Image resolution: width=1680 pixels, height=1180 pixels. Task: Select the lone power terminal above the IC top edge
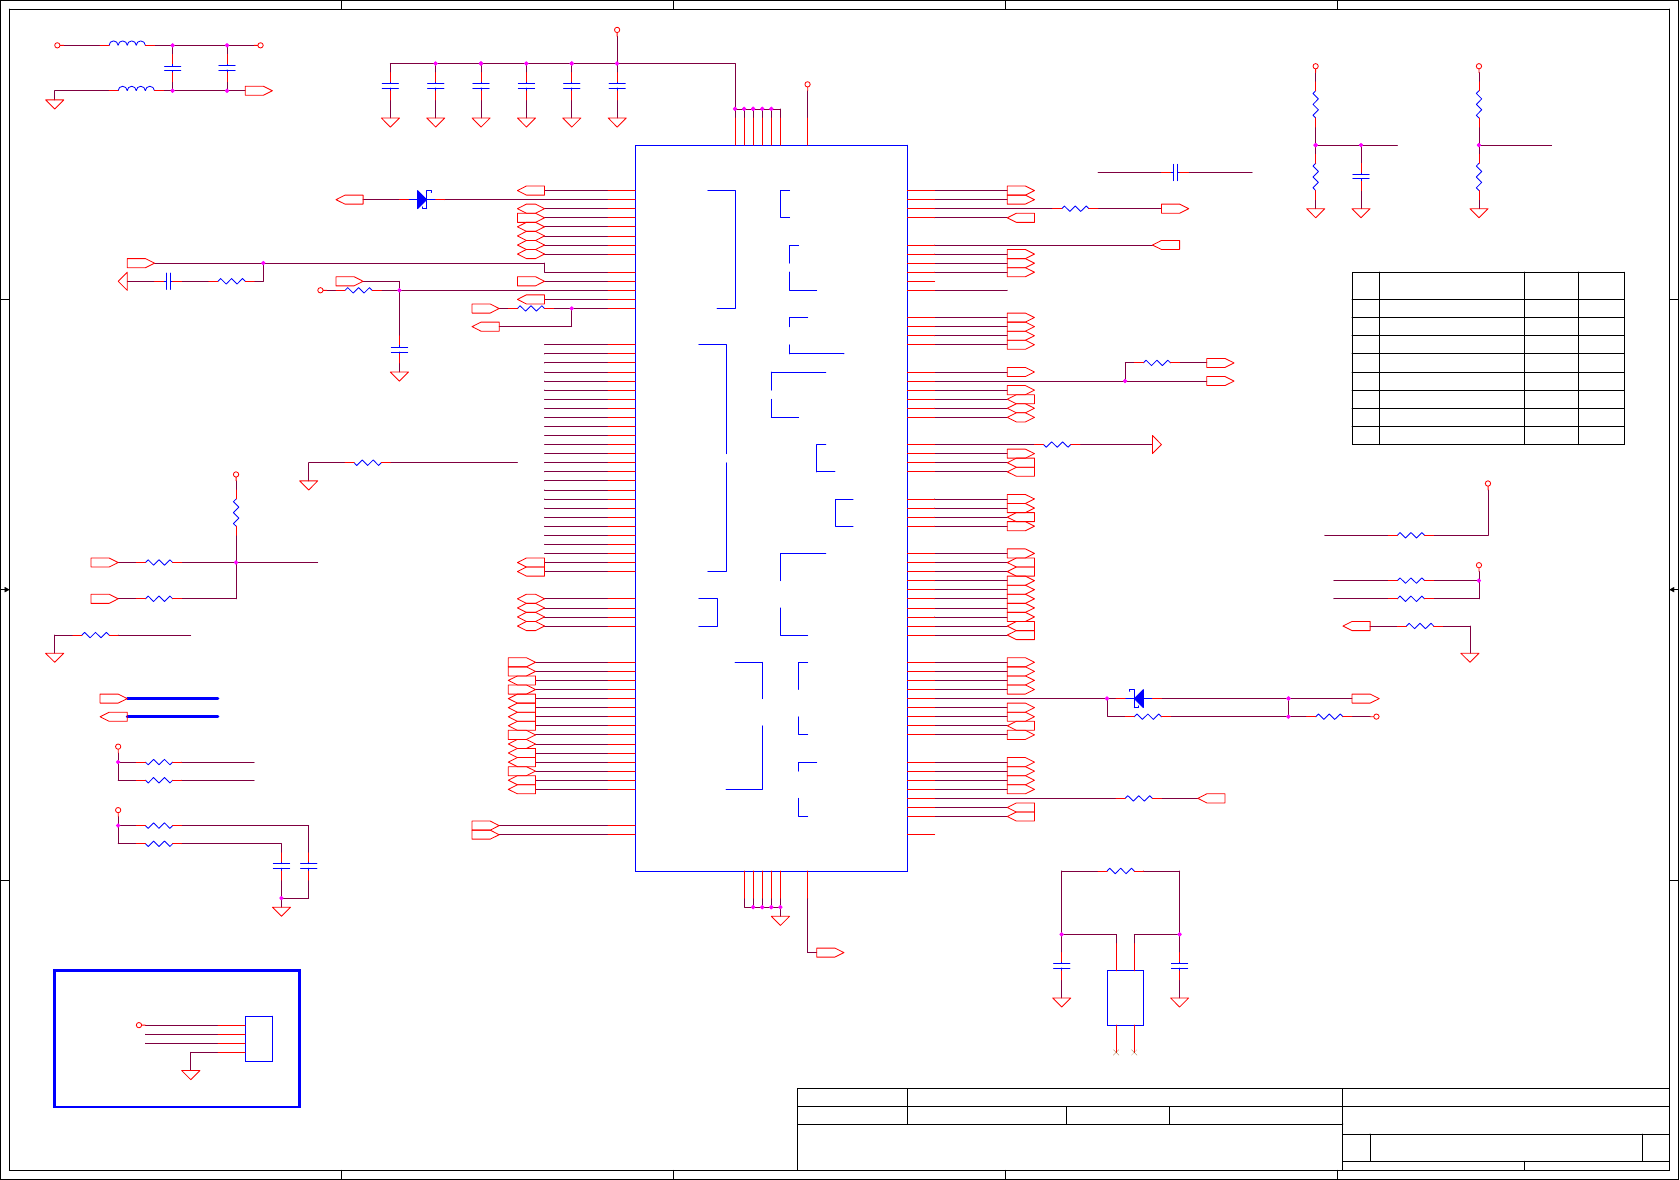point(807,84)
